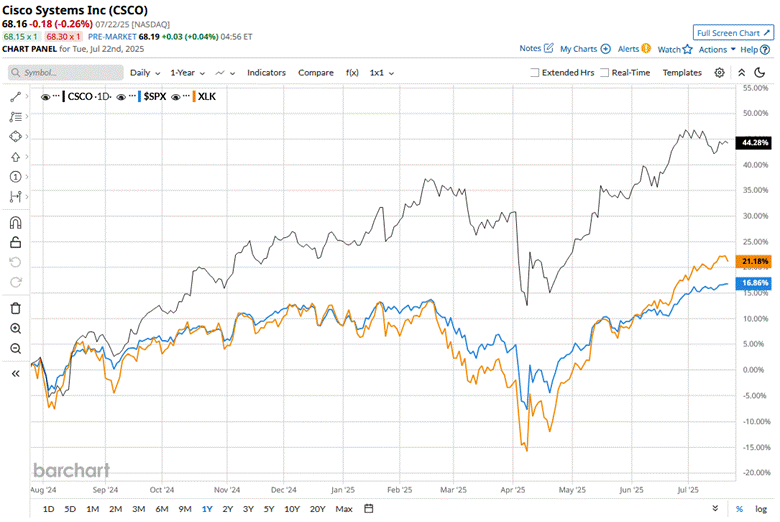780x522 pixels.
Task: Select the 6M time range
Action: point(162,509)
